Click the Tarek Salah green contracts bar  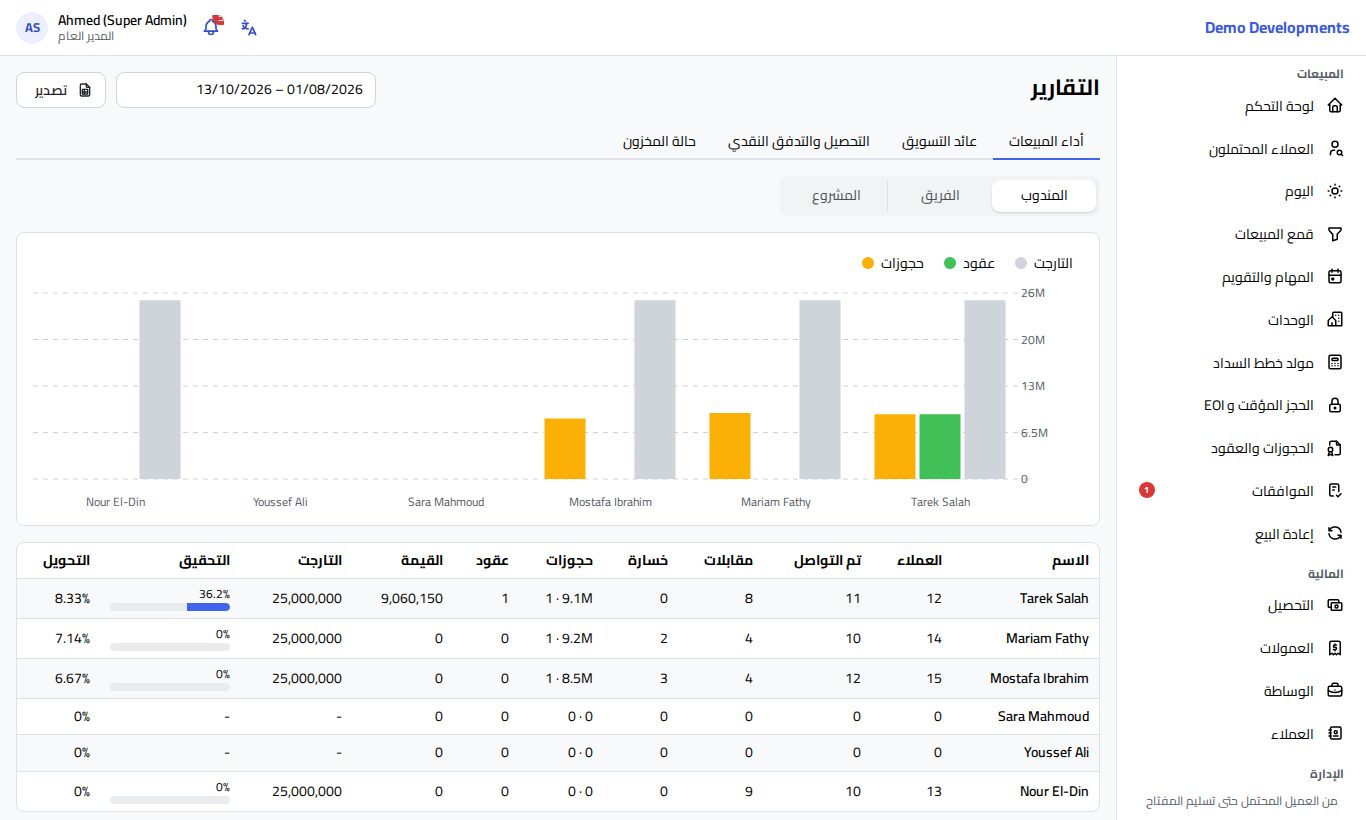940,446
